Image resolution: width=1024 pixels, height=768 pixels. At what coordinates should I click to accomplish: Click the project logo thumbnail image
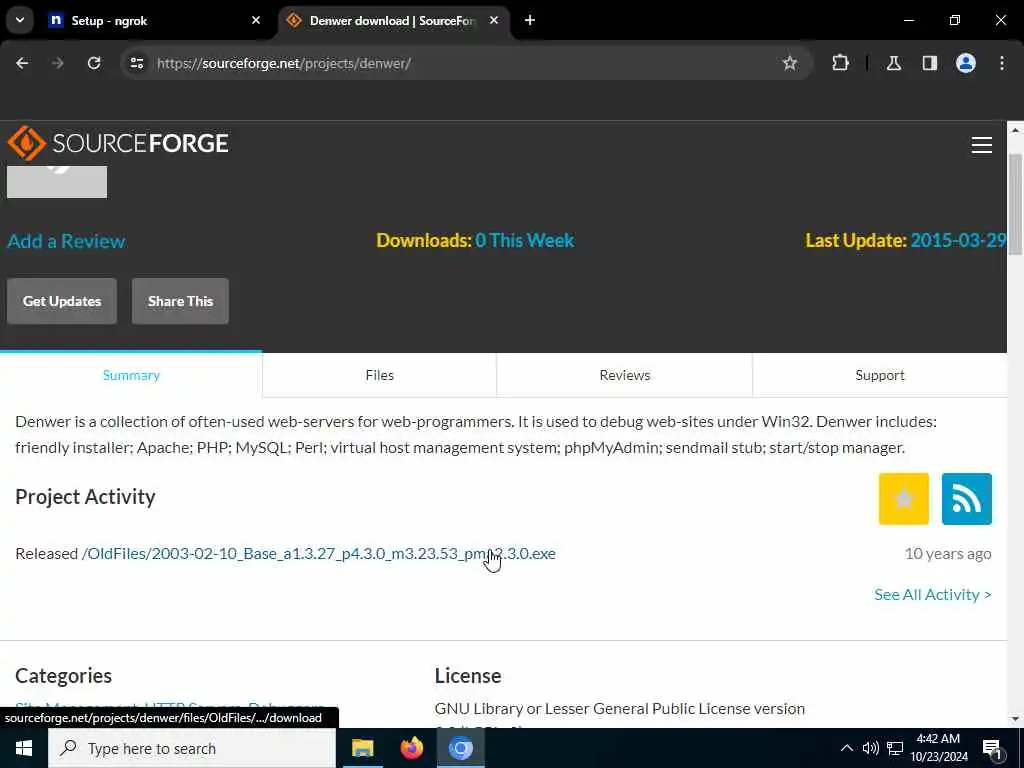tap(57, 182)
